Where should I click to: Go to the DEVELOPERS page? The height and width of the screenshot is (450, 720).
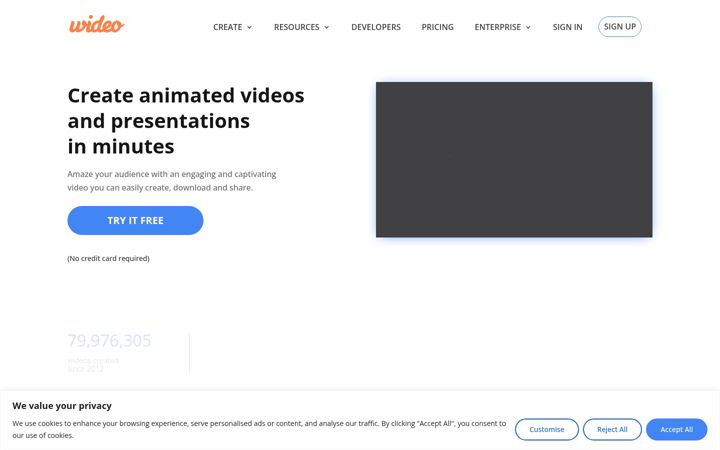click(x=376, y=27)
